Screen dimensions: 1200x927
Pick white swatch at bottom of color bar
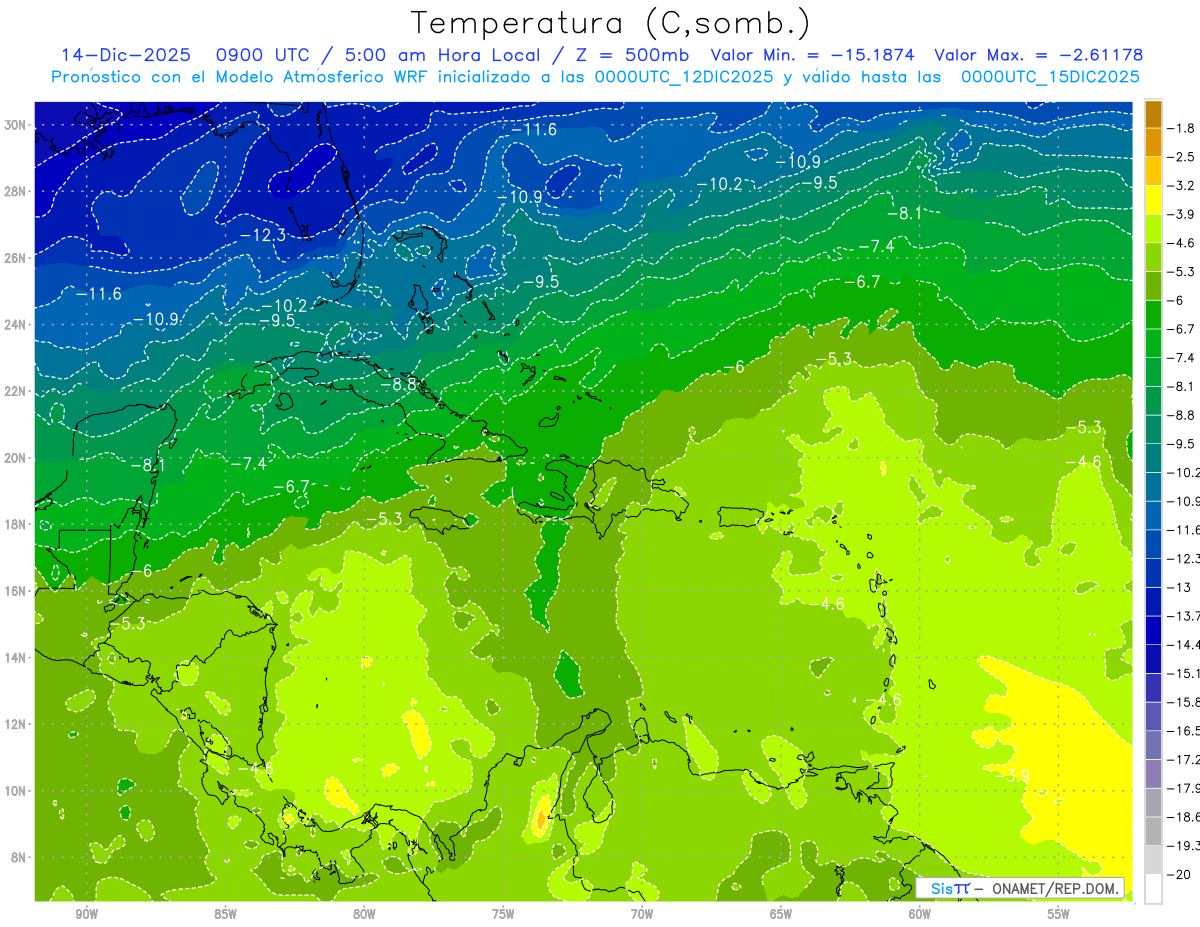pos(1153,888)
